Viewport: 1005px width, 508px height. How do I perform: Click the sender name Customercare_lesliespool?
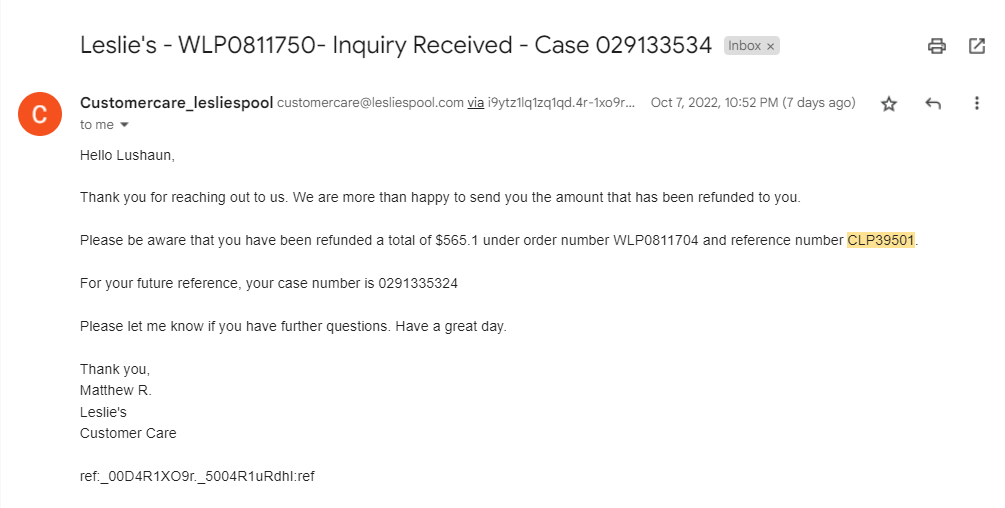point(177,102)
